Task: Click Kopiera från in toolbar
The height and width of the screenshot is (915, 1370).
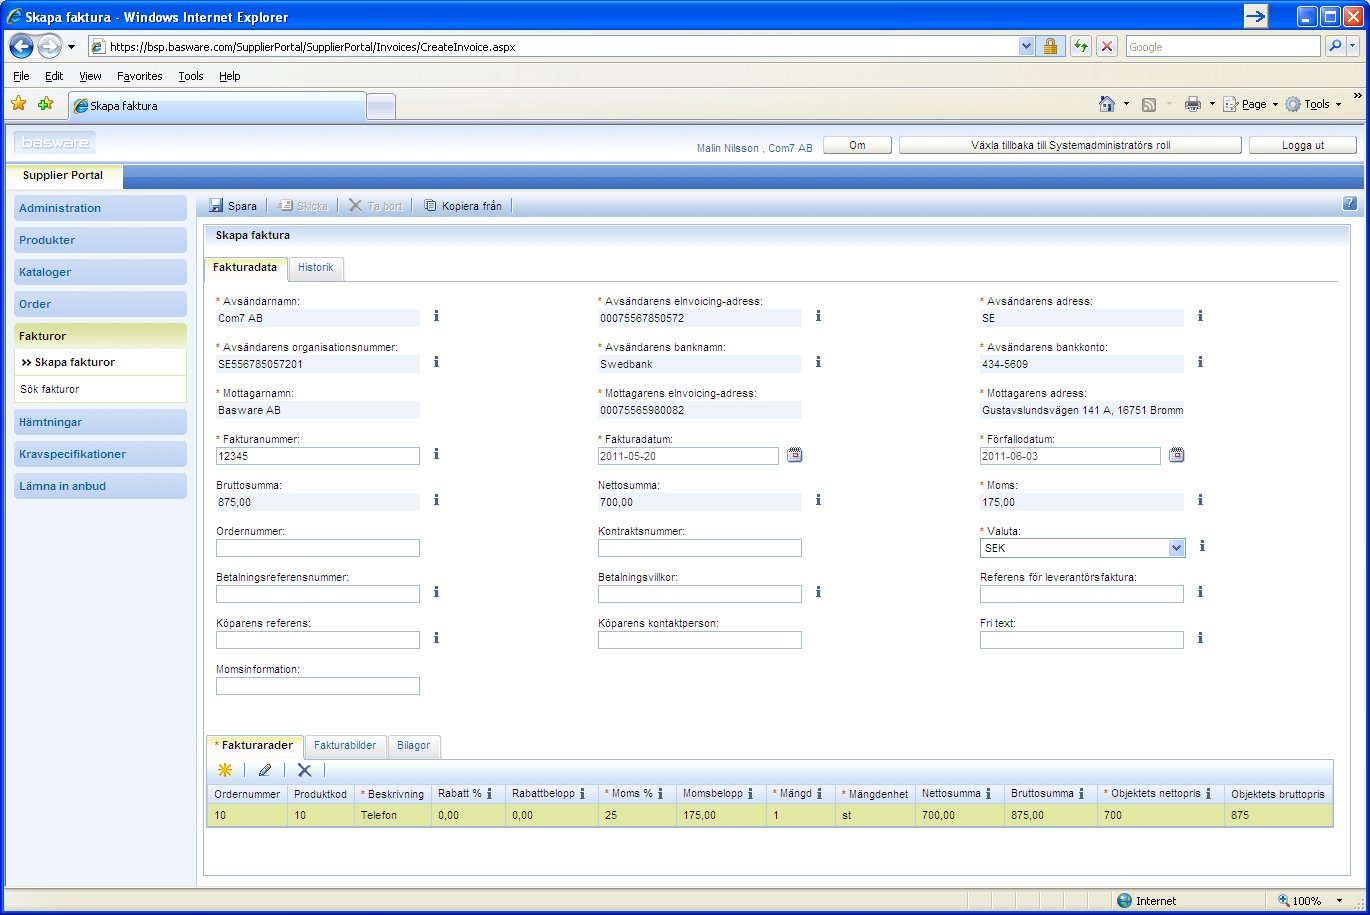Action: [462, 205]
